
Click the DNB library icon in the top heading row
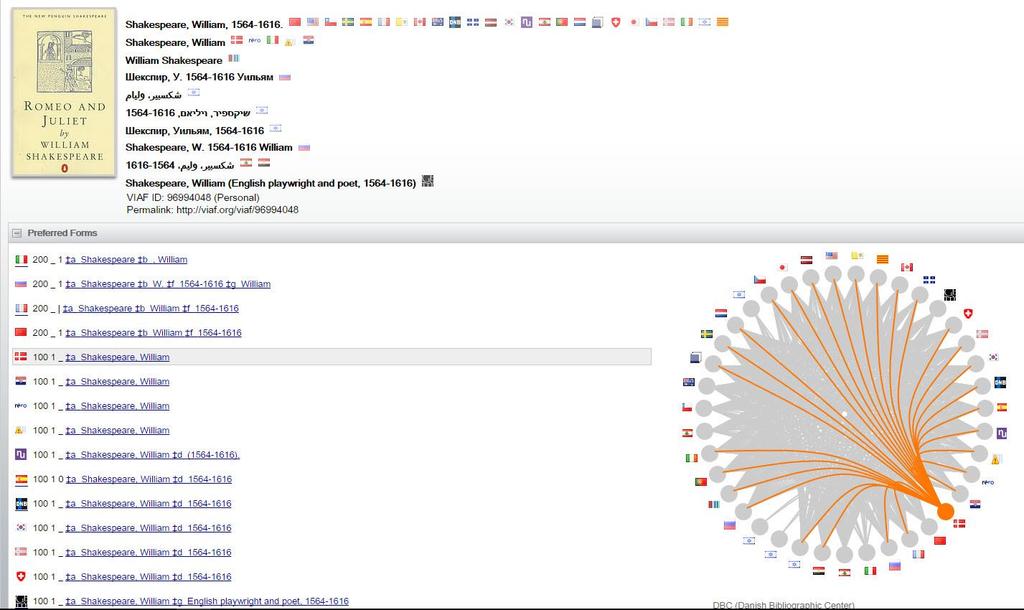[455, 22]
